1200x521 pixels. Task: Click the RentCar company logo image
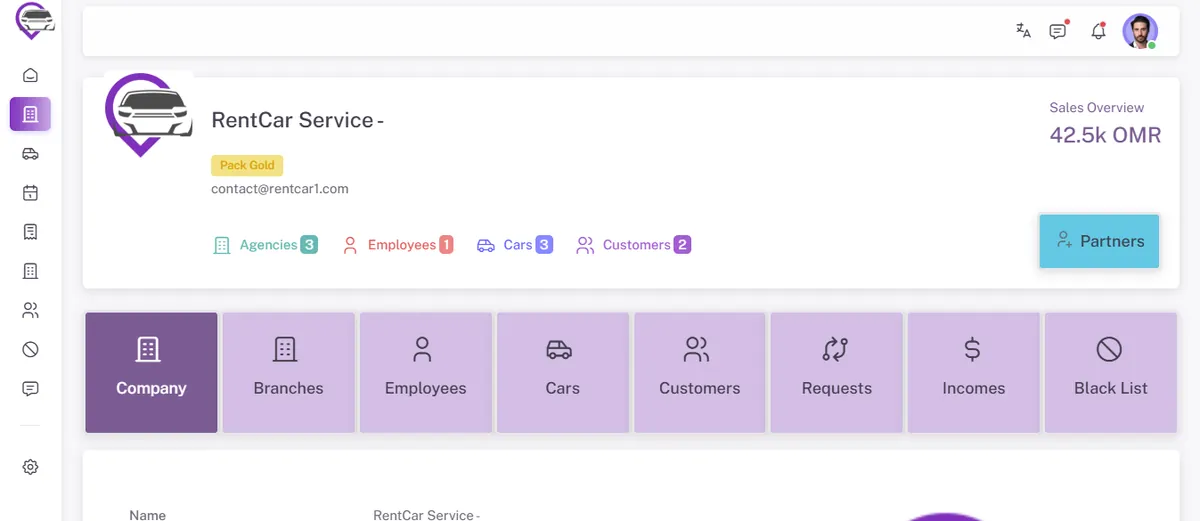coord(148,114)
